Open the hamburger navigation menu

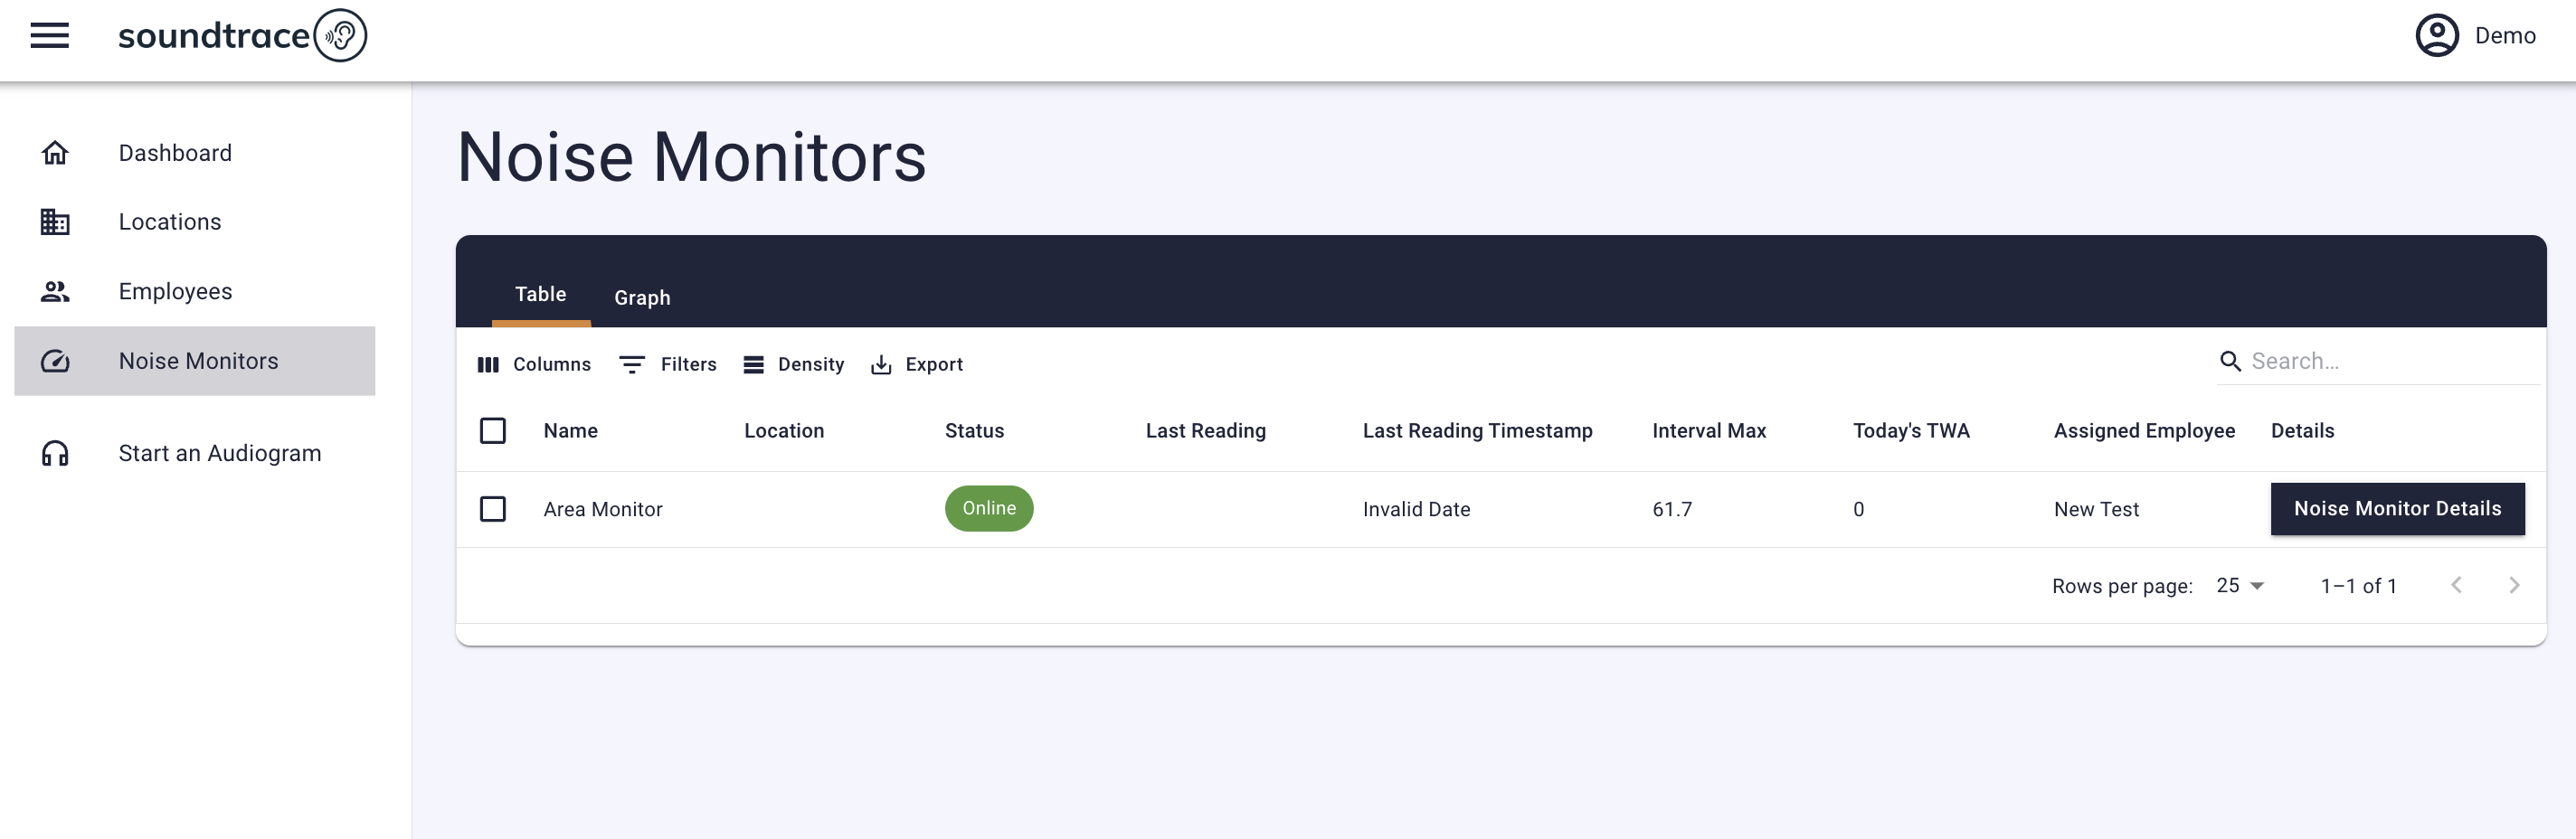click(x=49, y=36)
